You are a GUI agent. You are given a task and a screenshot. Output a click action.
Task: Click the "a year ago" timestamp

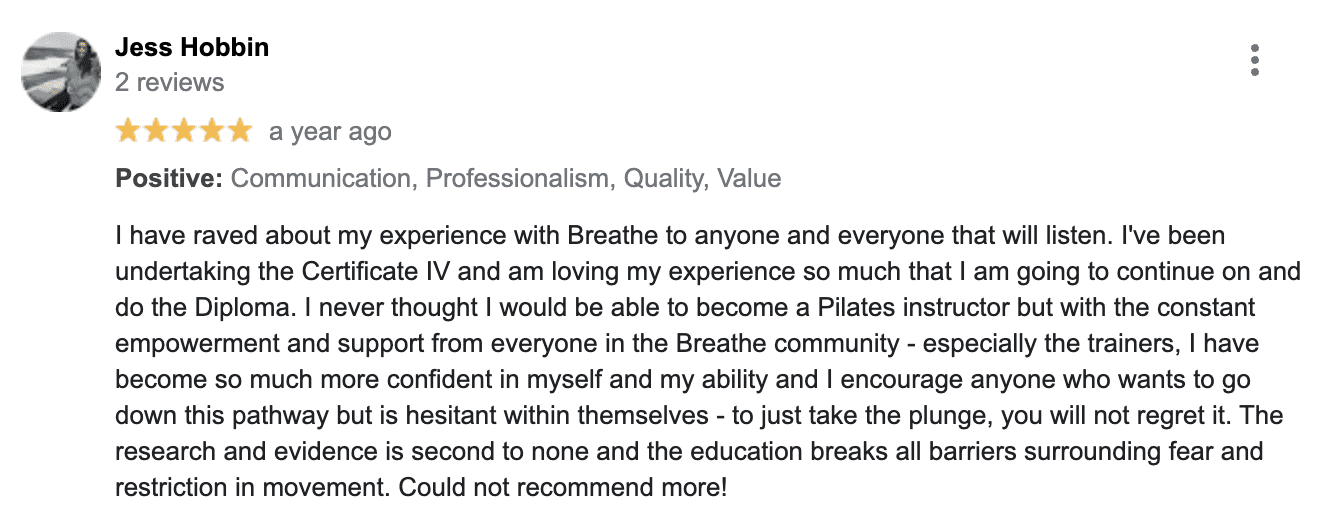coord(330,131)
